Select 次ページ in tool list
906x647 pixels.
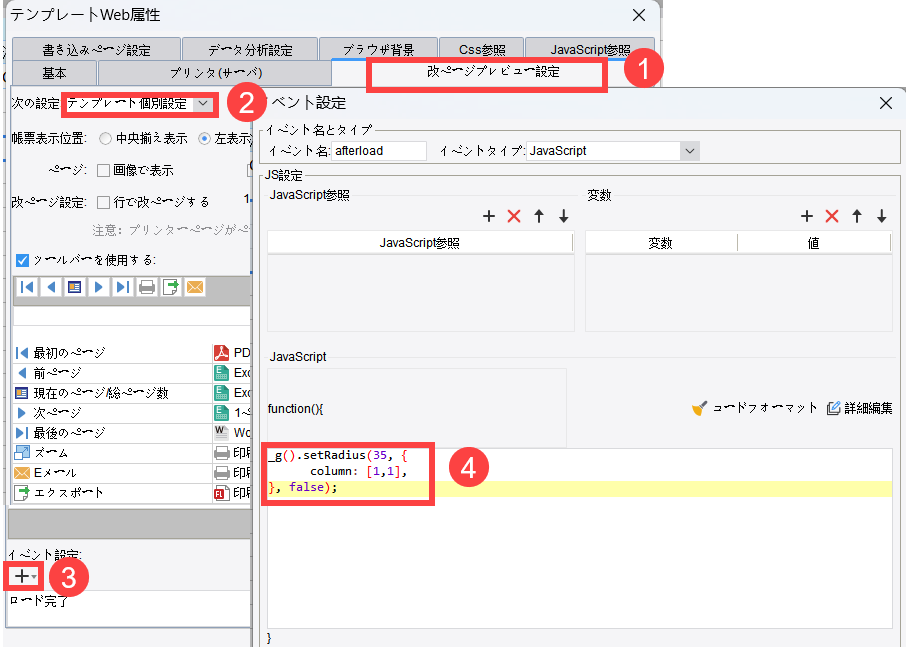(113, 413)
